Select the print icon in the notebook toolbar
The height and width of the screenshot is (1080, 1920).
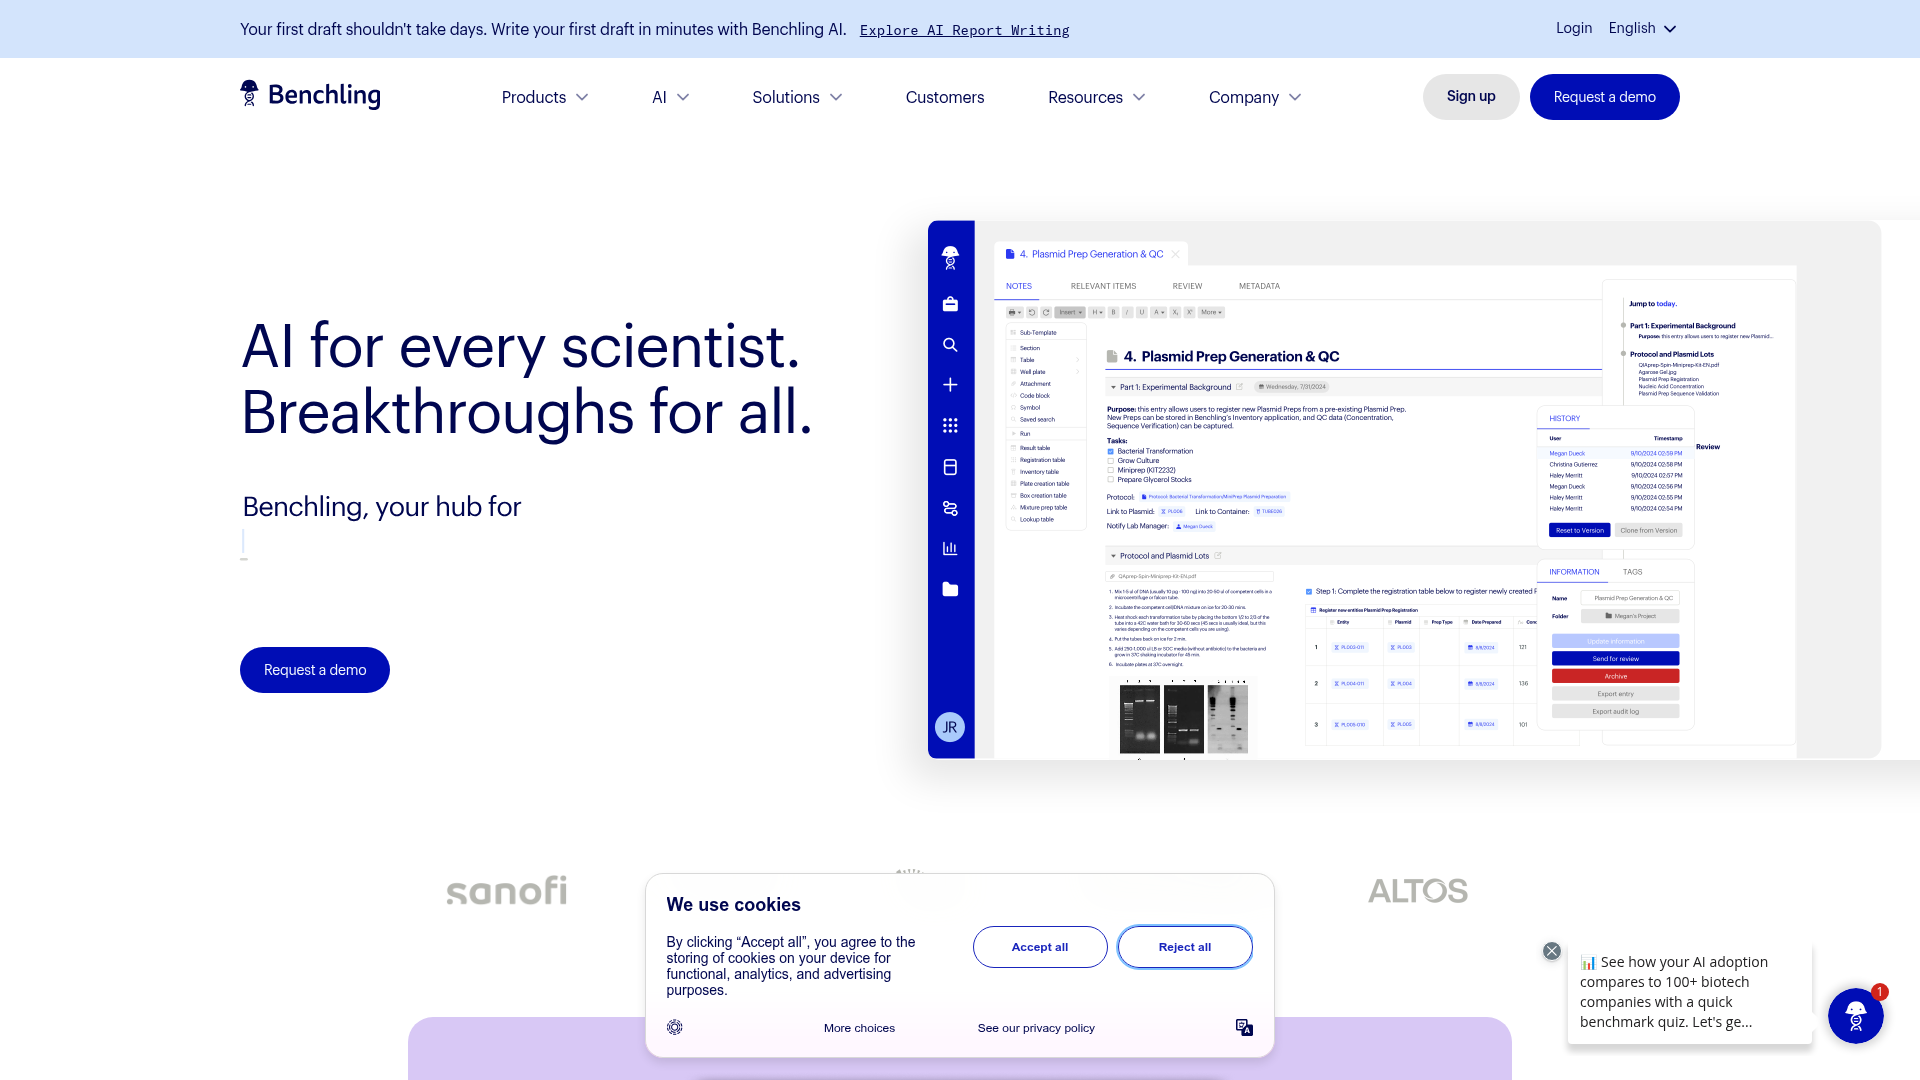pos(1013,312)
